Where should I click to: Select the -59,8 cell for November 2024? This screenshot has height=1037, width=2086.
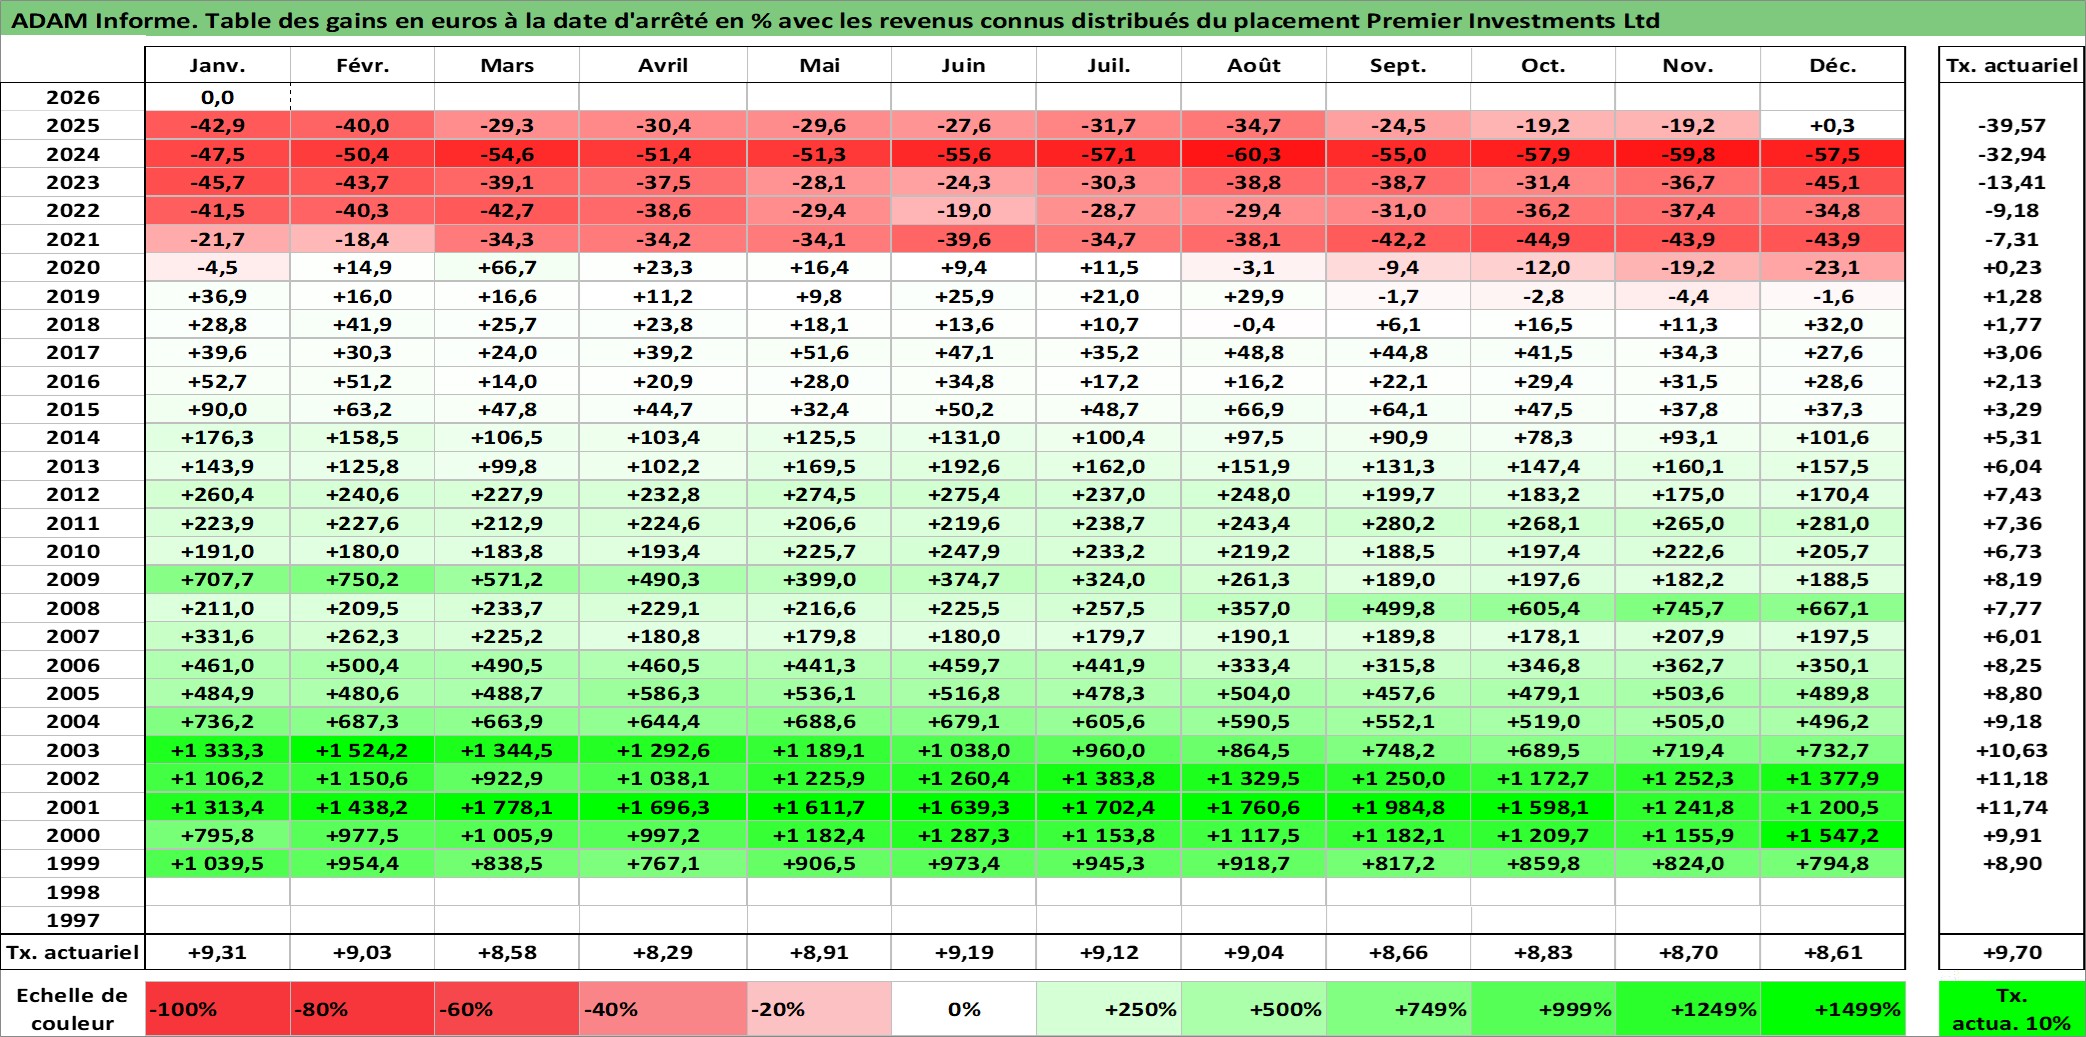click(x=1688, y=154)
